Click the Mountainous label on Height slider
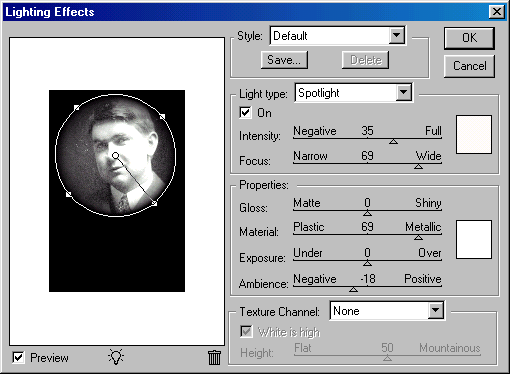 450,348
